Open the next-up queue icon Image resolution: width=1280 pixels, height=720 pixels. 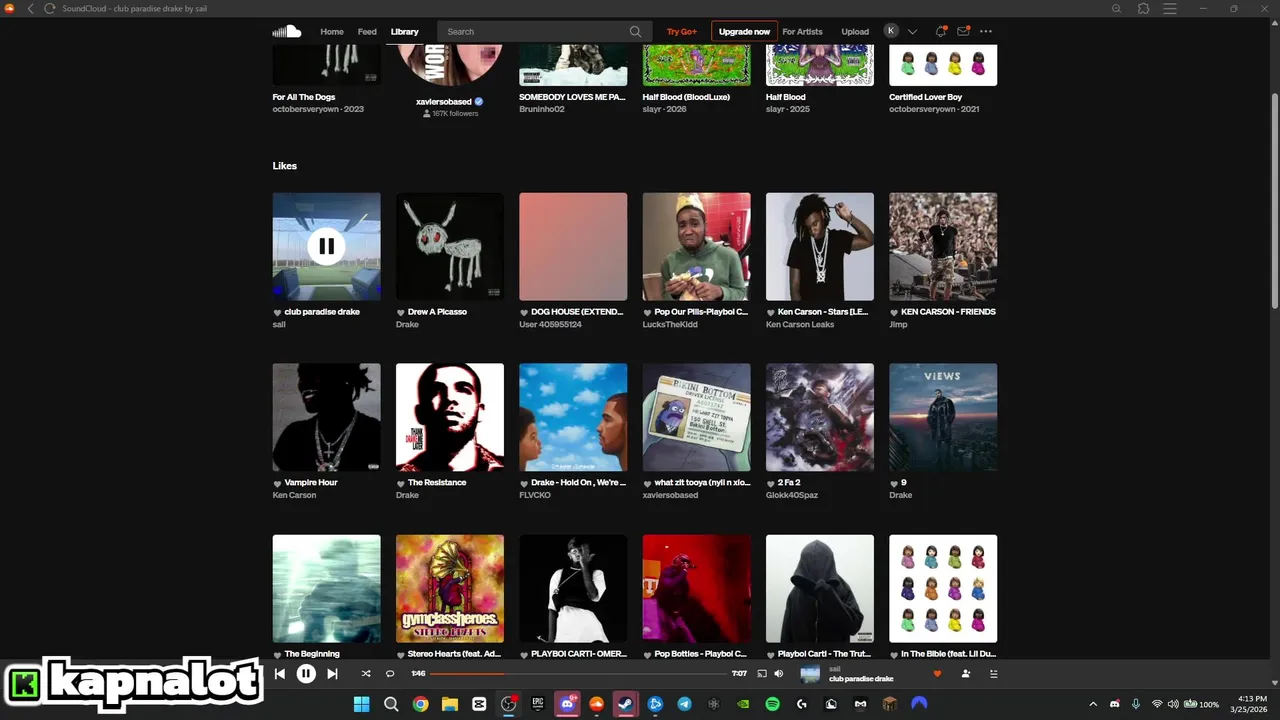(993, 674)
